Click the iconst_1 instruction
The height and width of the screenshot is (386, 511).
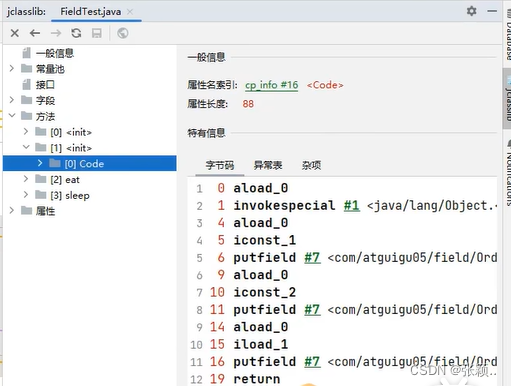click(x=265, y=240)
